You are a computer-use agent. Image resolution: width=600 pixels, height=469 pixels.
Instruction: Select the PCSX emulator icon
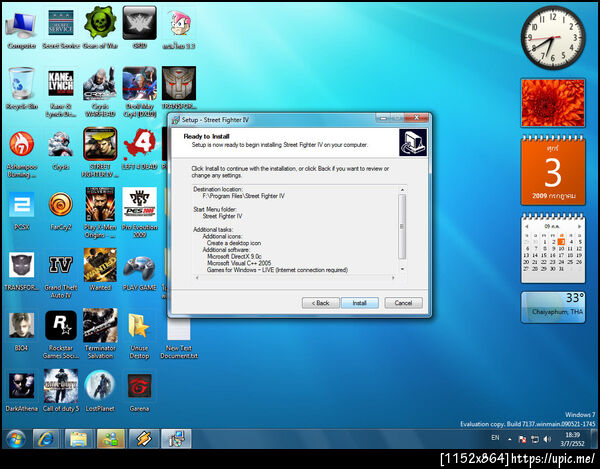click(21, 211)
